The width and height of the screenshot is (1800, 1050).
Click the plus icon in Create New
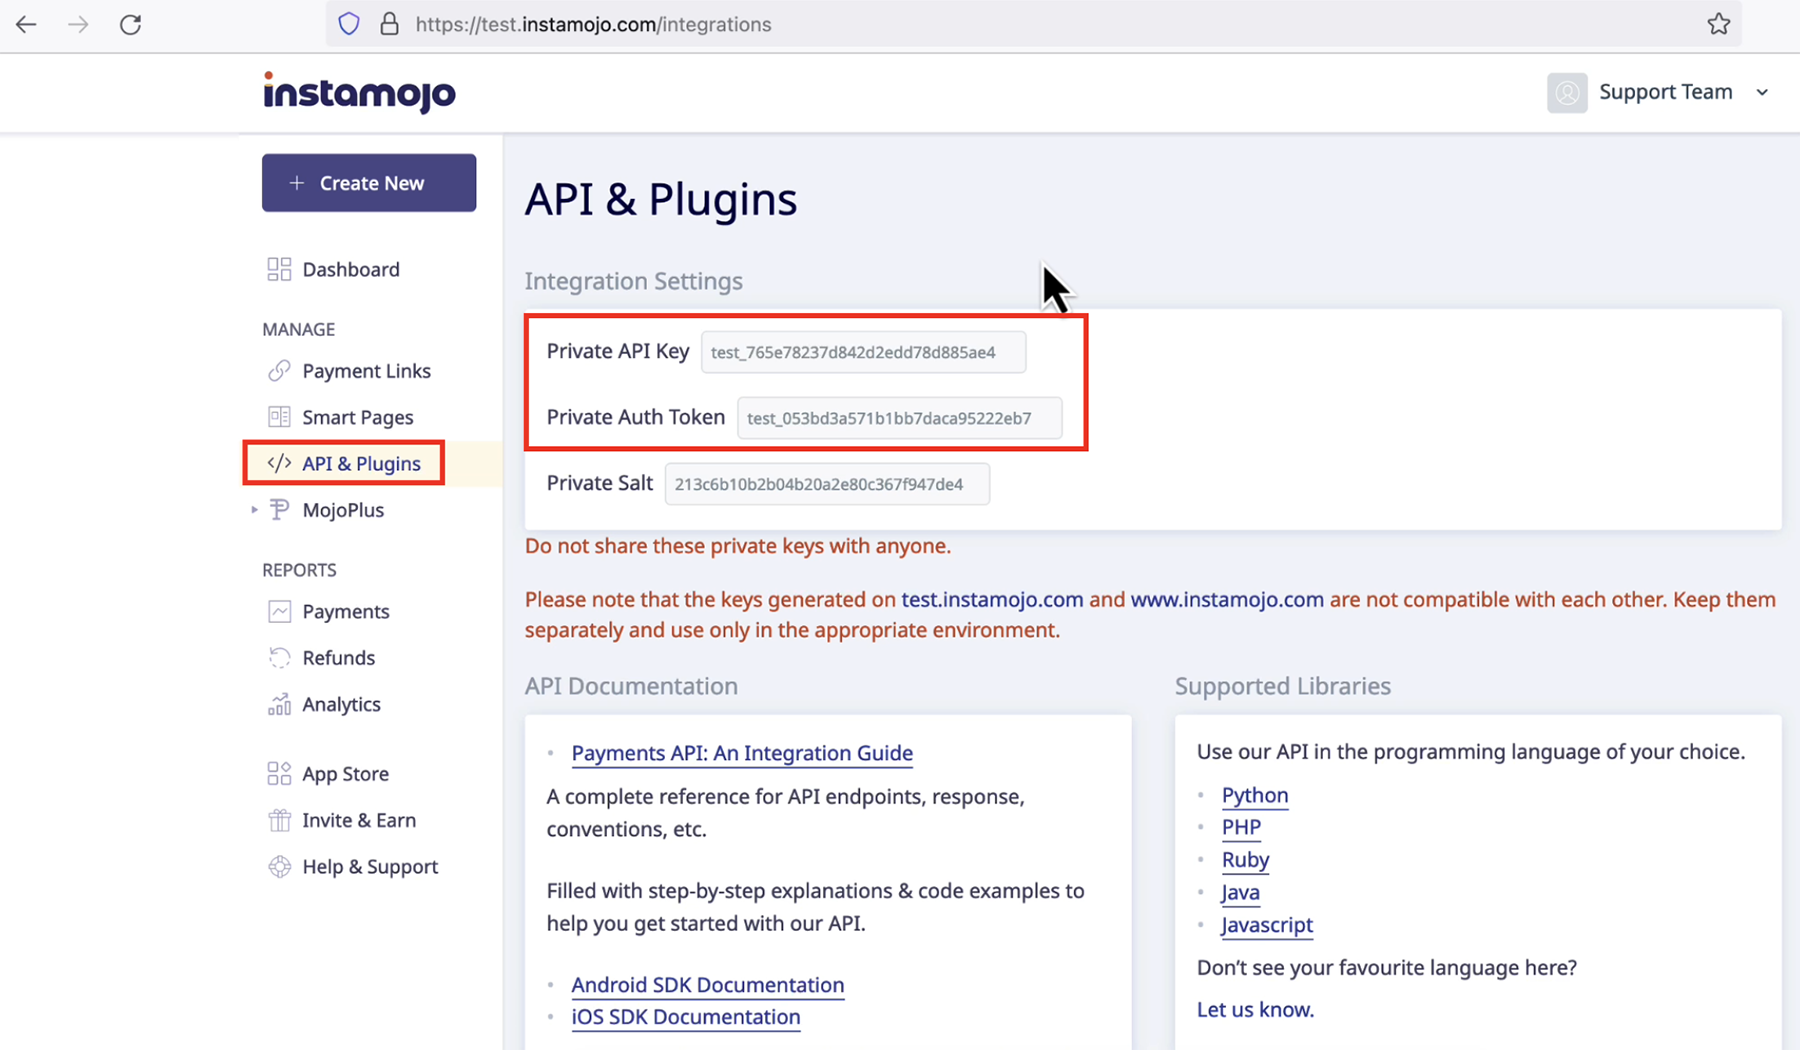pos(296,183)
